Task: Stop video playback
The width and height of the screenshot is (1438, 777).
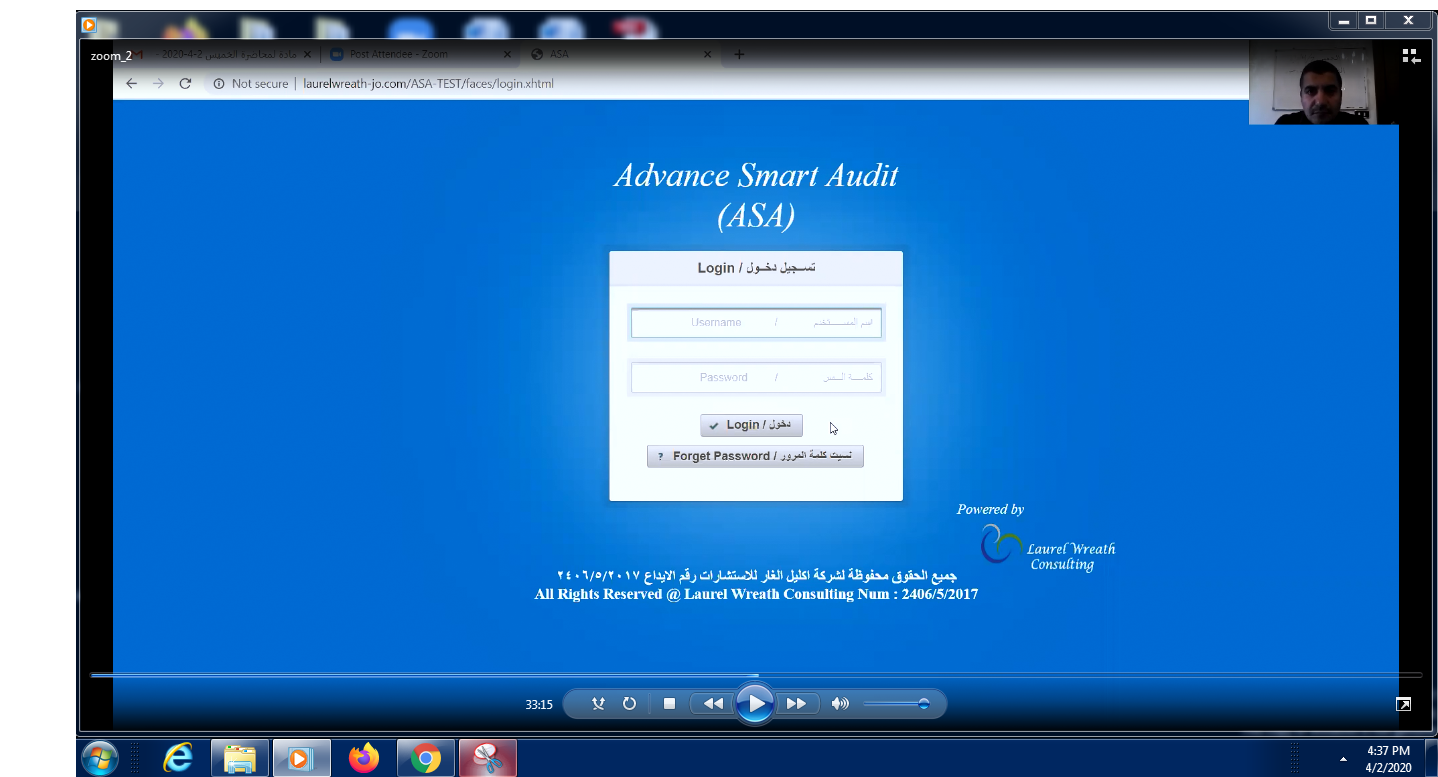Action: pos(669,704)
